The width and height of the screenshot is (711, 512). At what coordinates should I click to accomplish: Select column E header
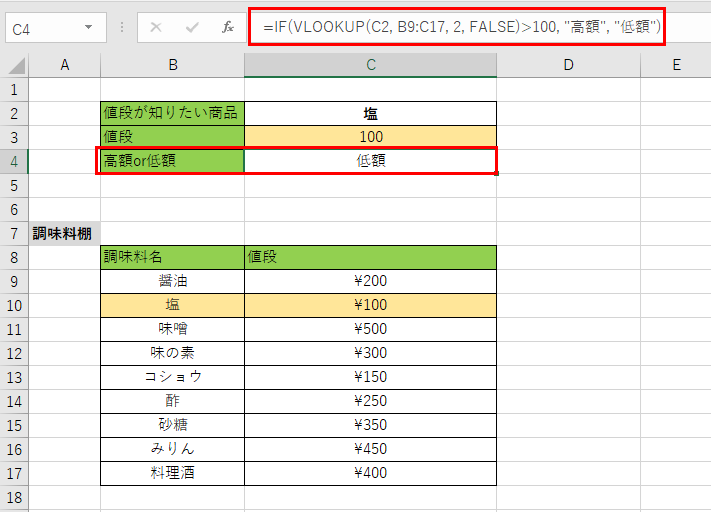click(x=676, y=65)
